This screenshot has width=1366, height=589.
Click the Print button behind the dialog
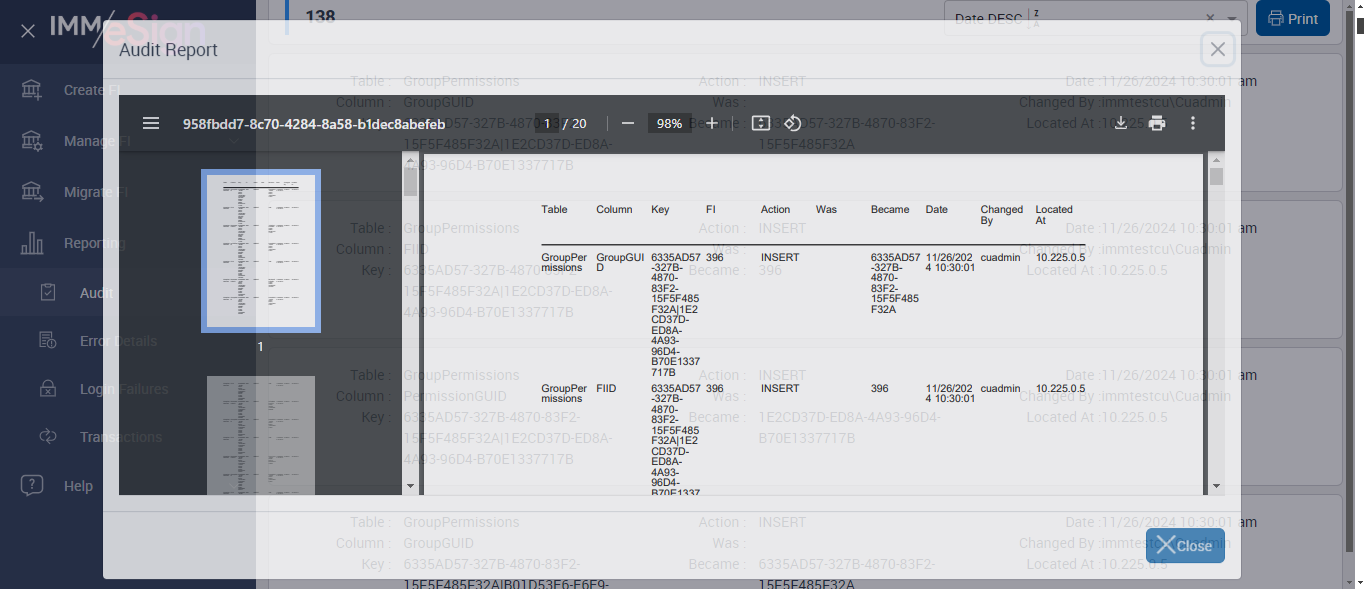[1293, 18]
